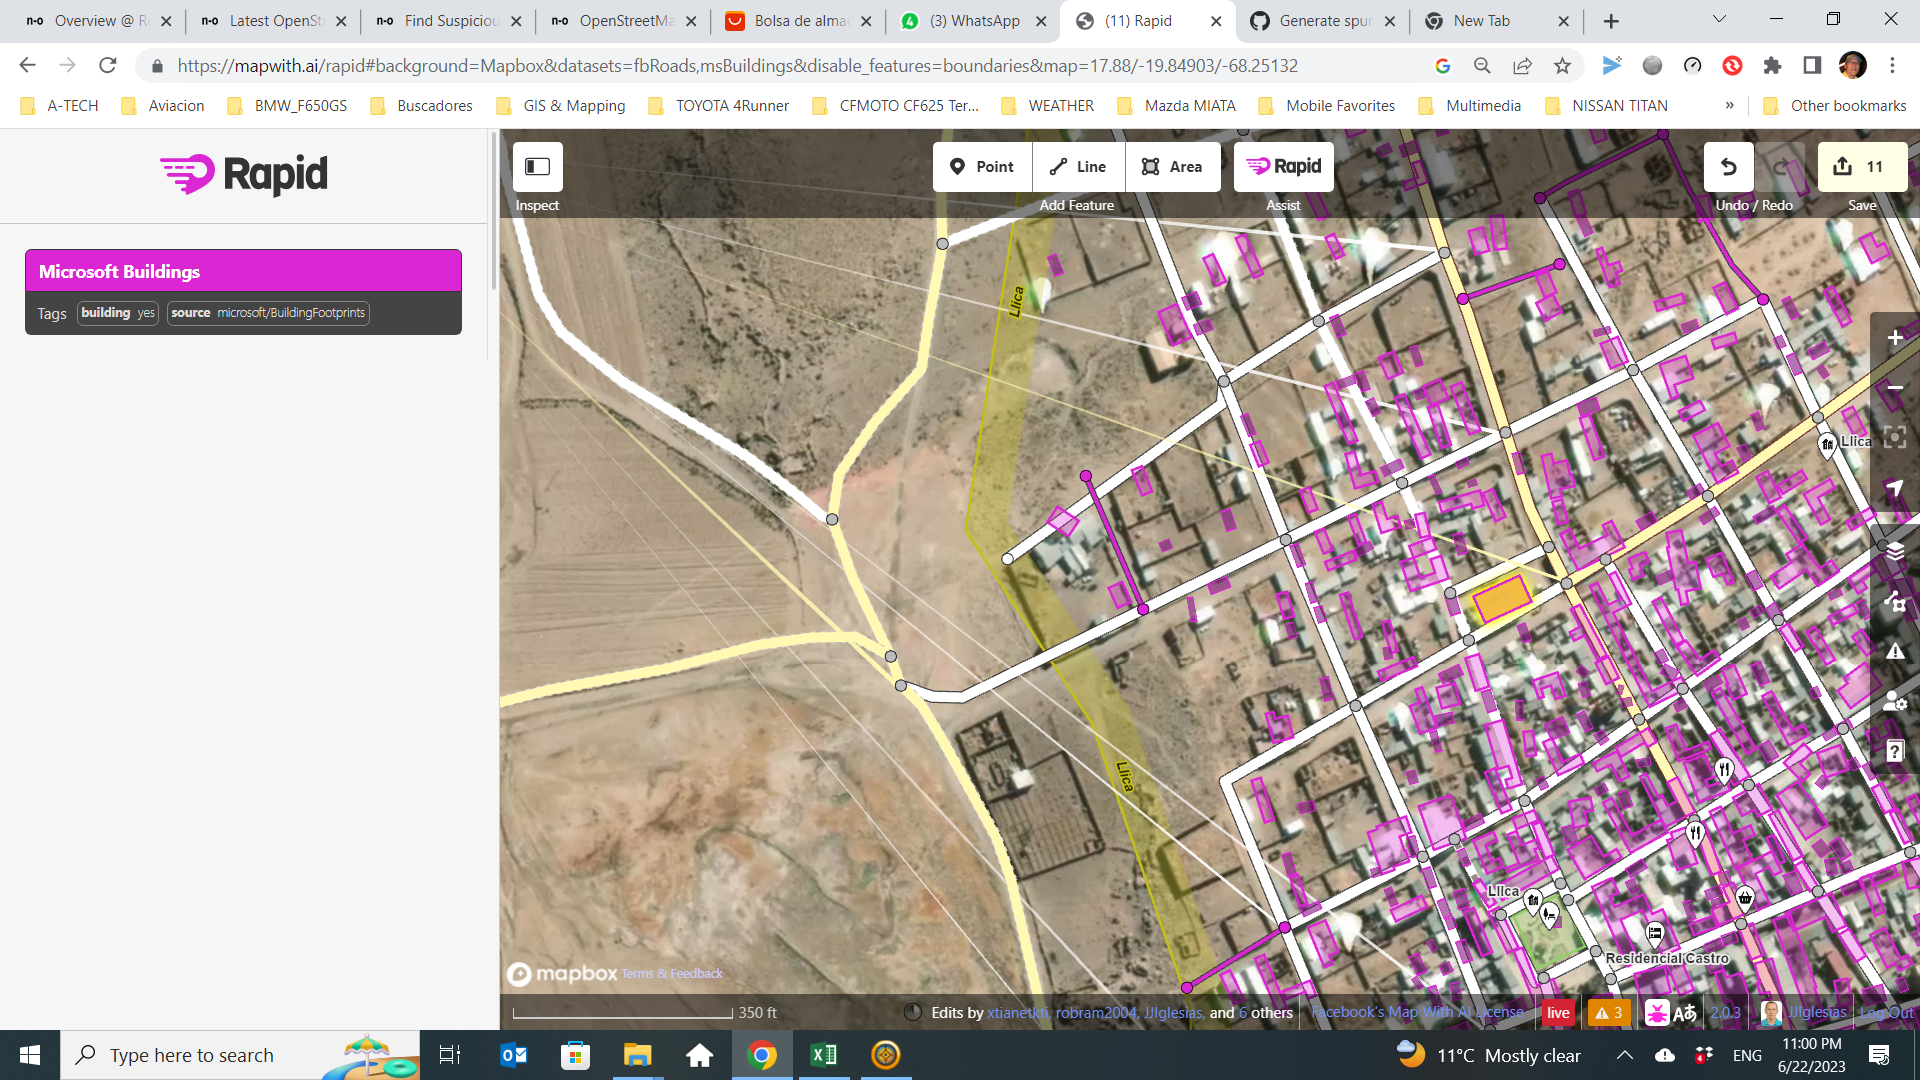The height and width of the screenshot is (1080, 1920).
Task: Click the browser address bar URL
Action: pyautogui.click(x=737, y=66)
